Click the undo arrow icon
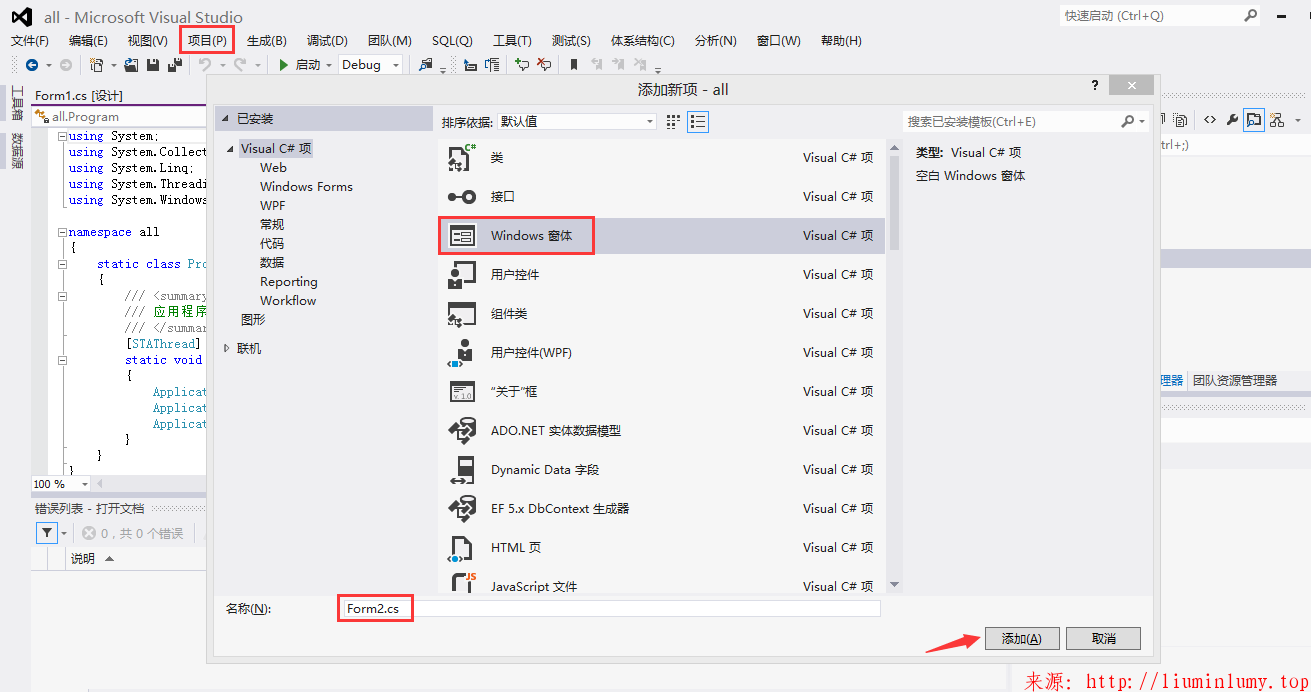The height and width of the screenshot is (692, 1311). (205, 65)
